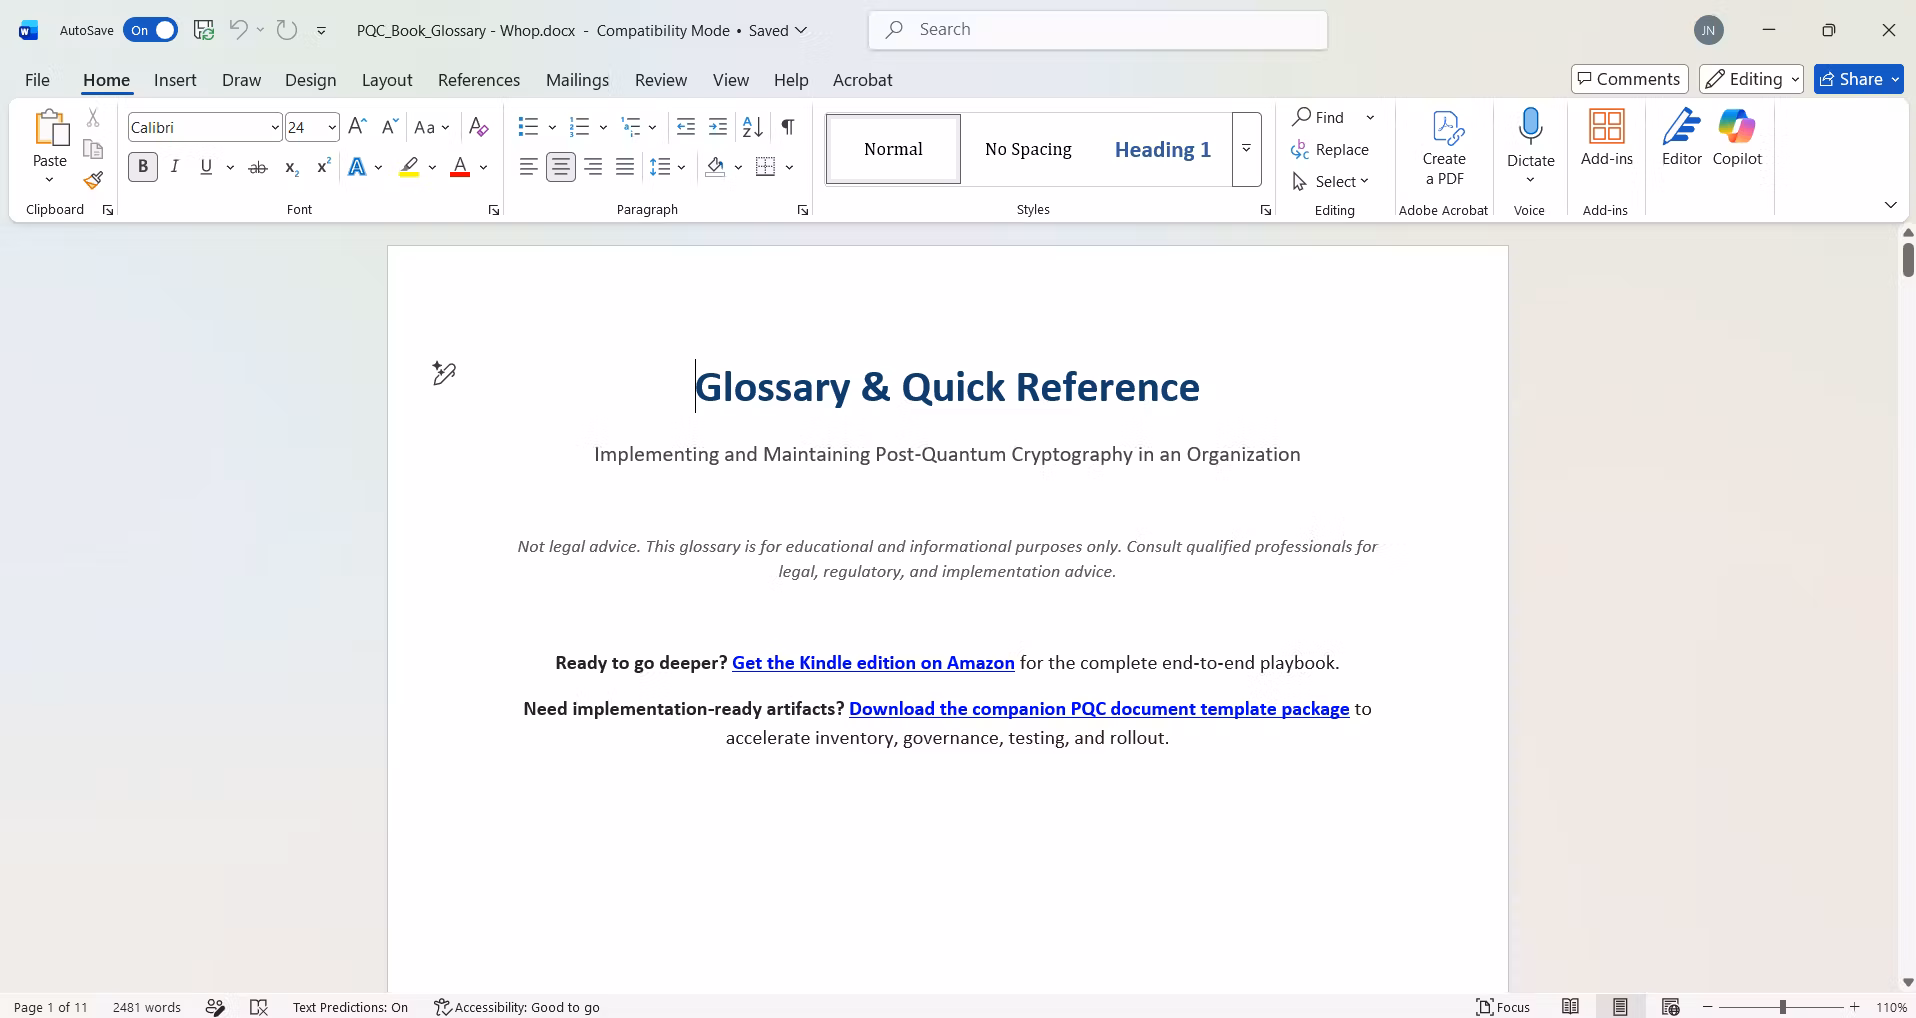Click the Cut scissors icon
Image resolution: width=1916 pixels, height=1018 pixels.
tap(93, 118)
